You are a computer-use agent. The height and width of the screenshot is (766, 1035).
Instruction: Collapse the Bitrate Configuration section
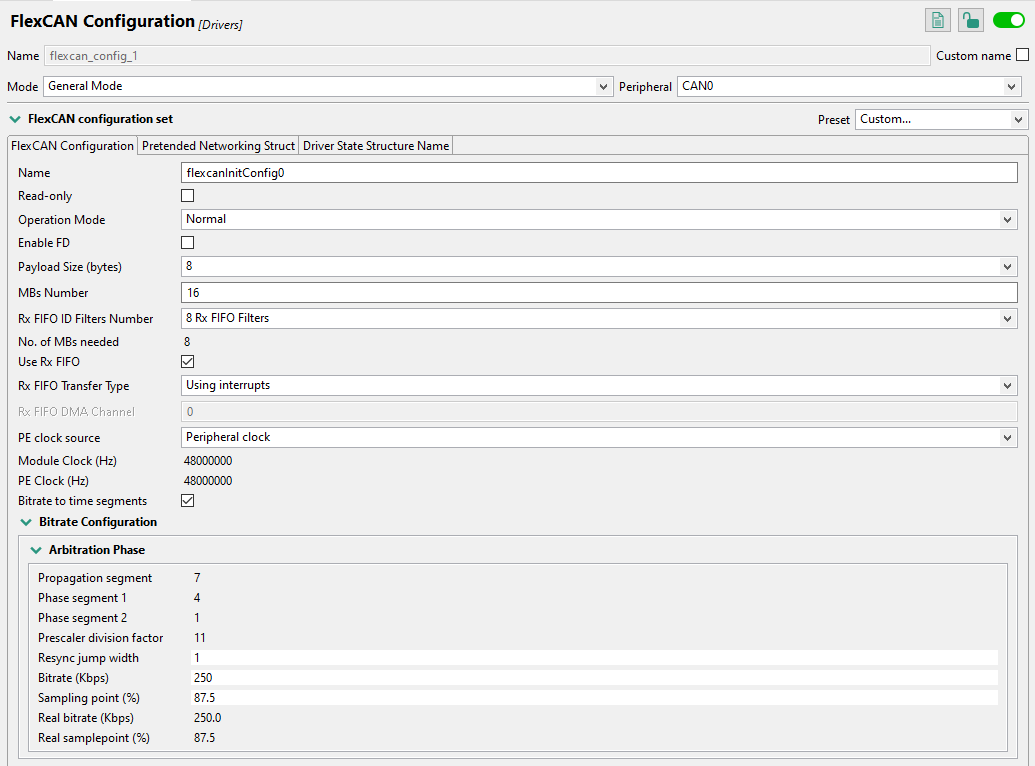(x=26, y=522)
